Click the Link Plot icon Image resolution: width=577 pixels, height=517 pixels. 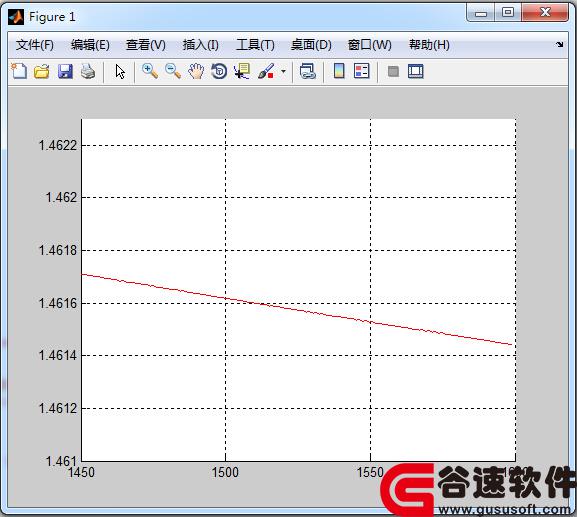pos(308,71)
